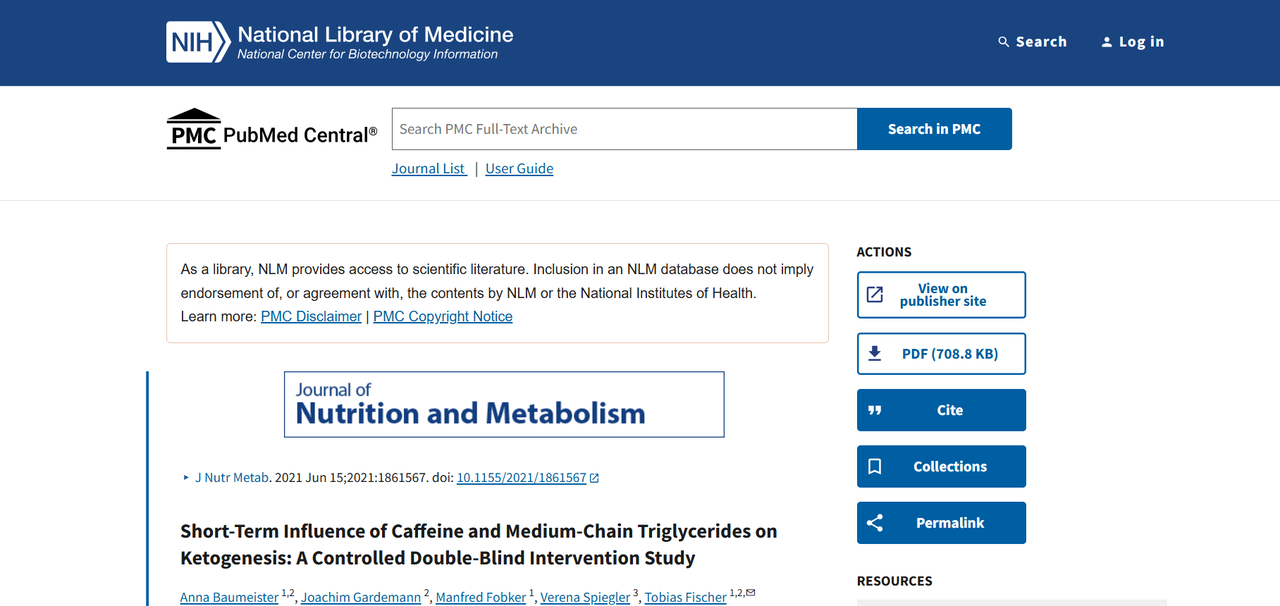This screenshot has height=606, width=1280.
Task: Open header Search with magnifier icon
Action: (1004, 42)
